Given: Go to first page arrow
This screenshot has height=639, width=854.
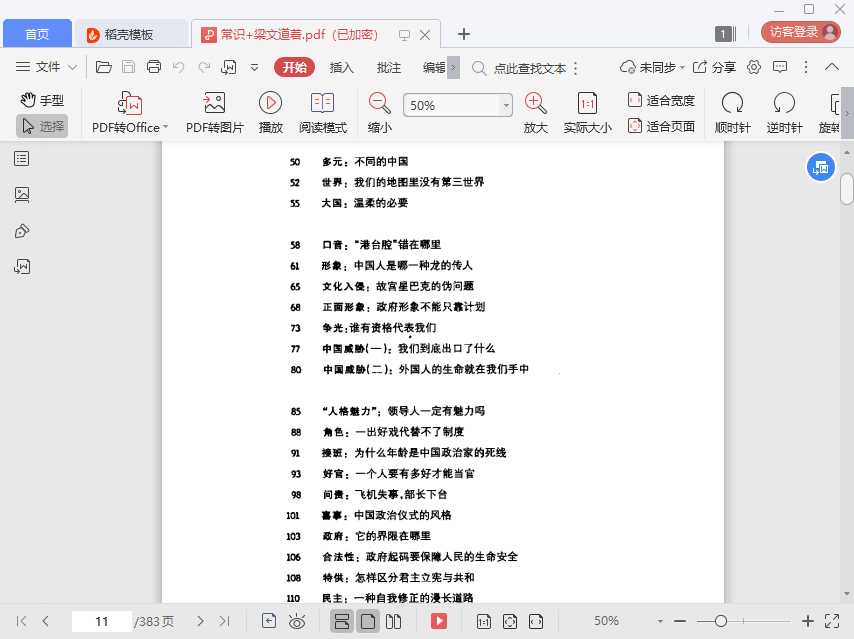Looking at the screenshot, I should pos(22,621).
